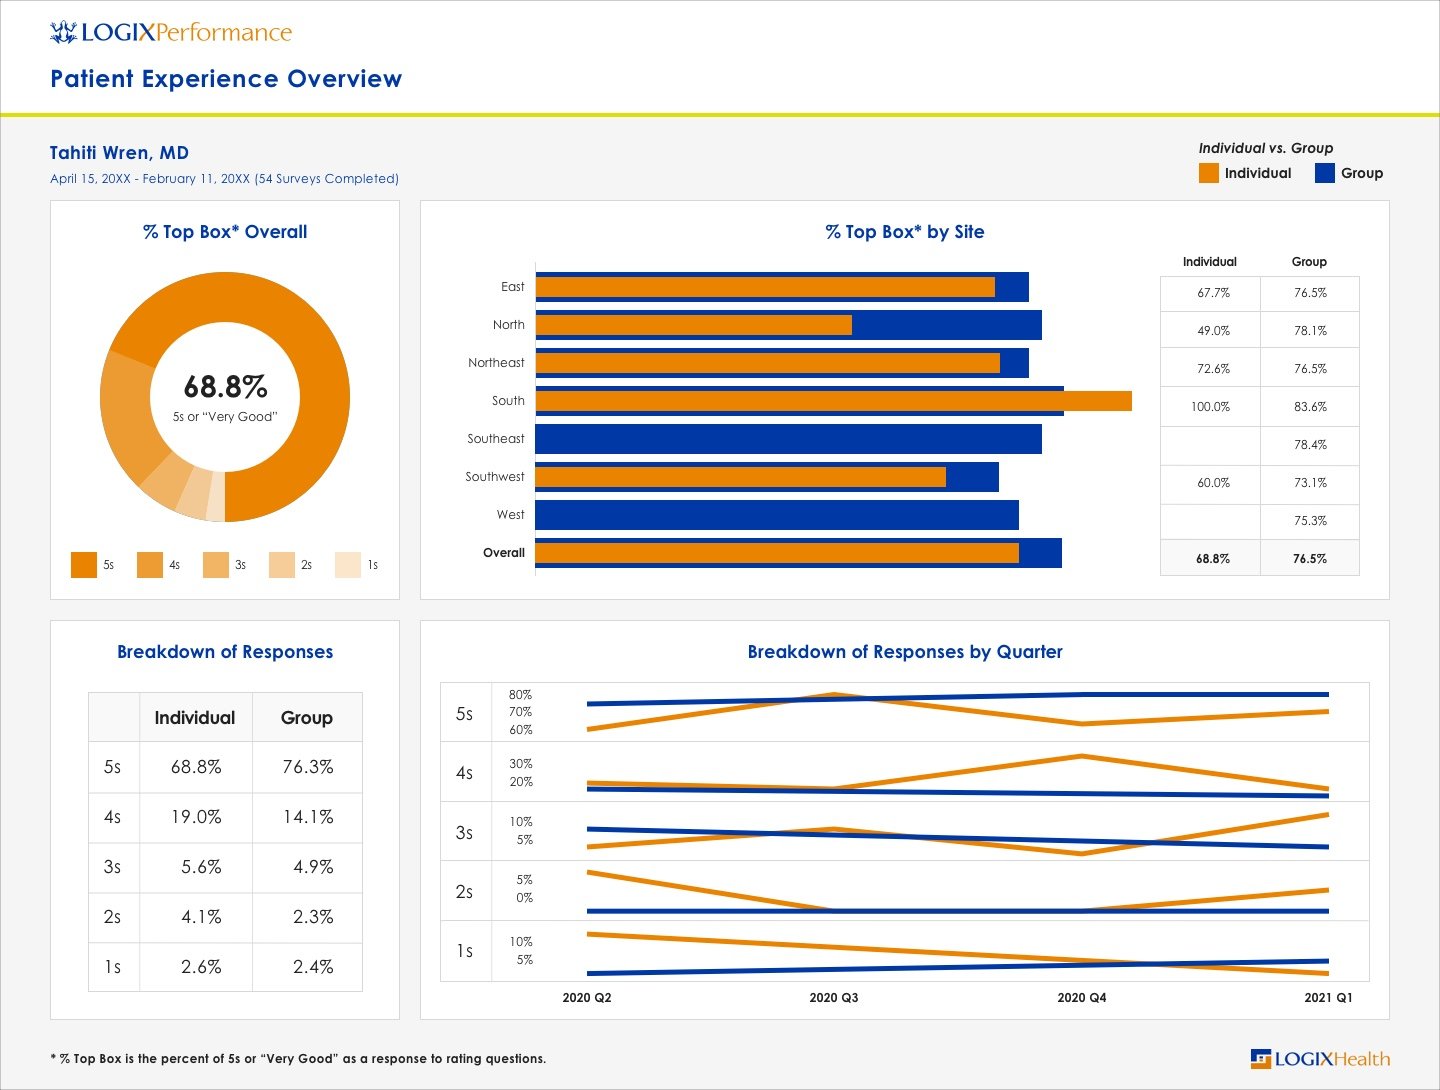Select the orange Individual legend swatch

tap(1207, 173)
